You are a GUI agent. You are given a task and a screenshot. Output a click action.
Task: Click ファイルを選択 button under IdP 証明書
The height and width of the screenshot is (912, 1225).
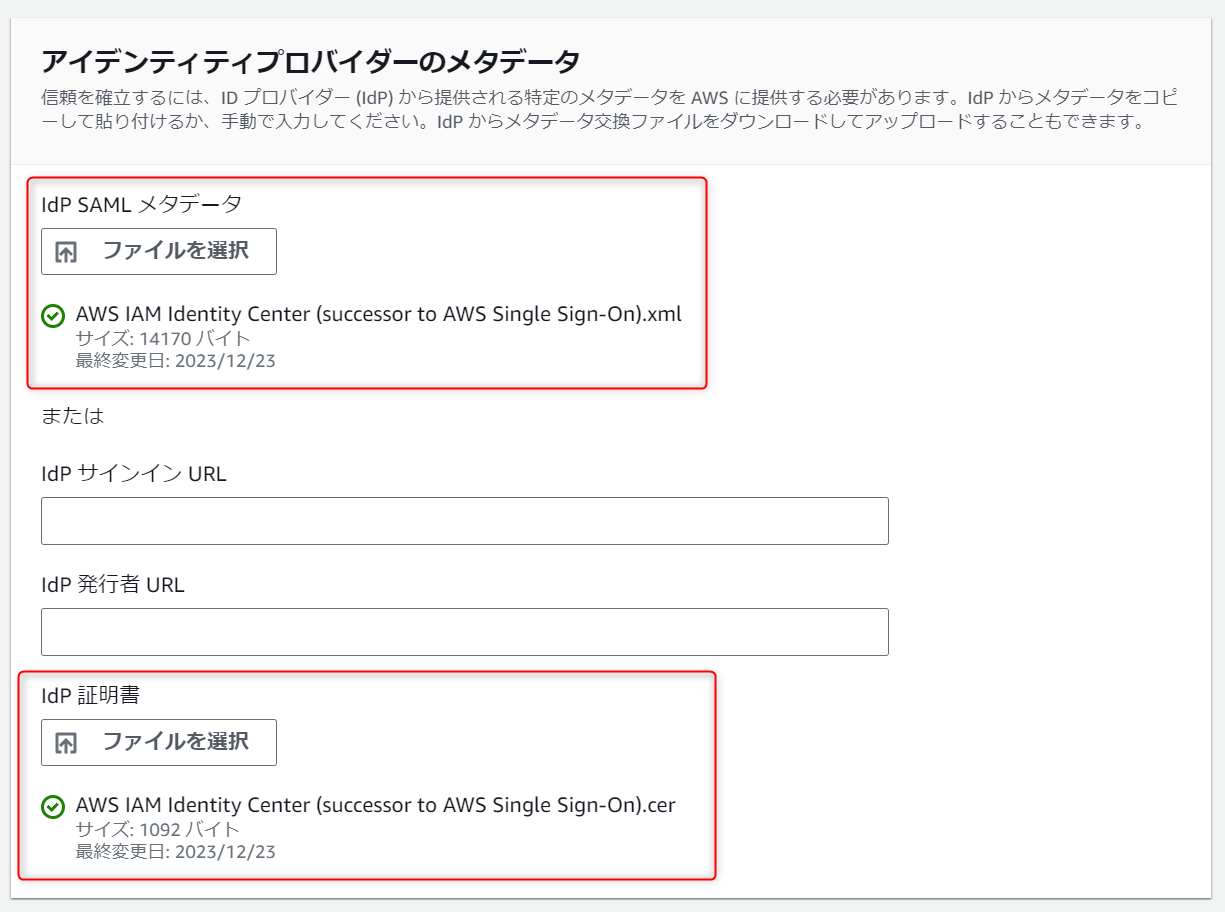[159, 742]
